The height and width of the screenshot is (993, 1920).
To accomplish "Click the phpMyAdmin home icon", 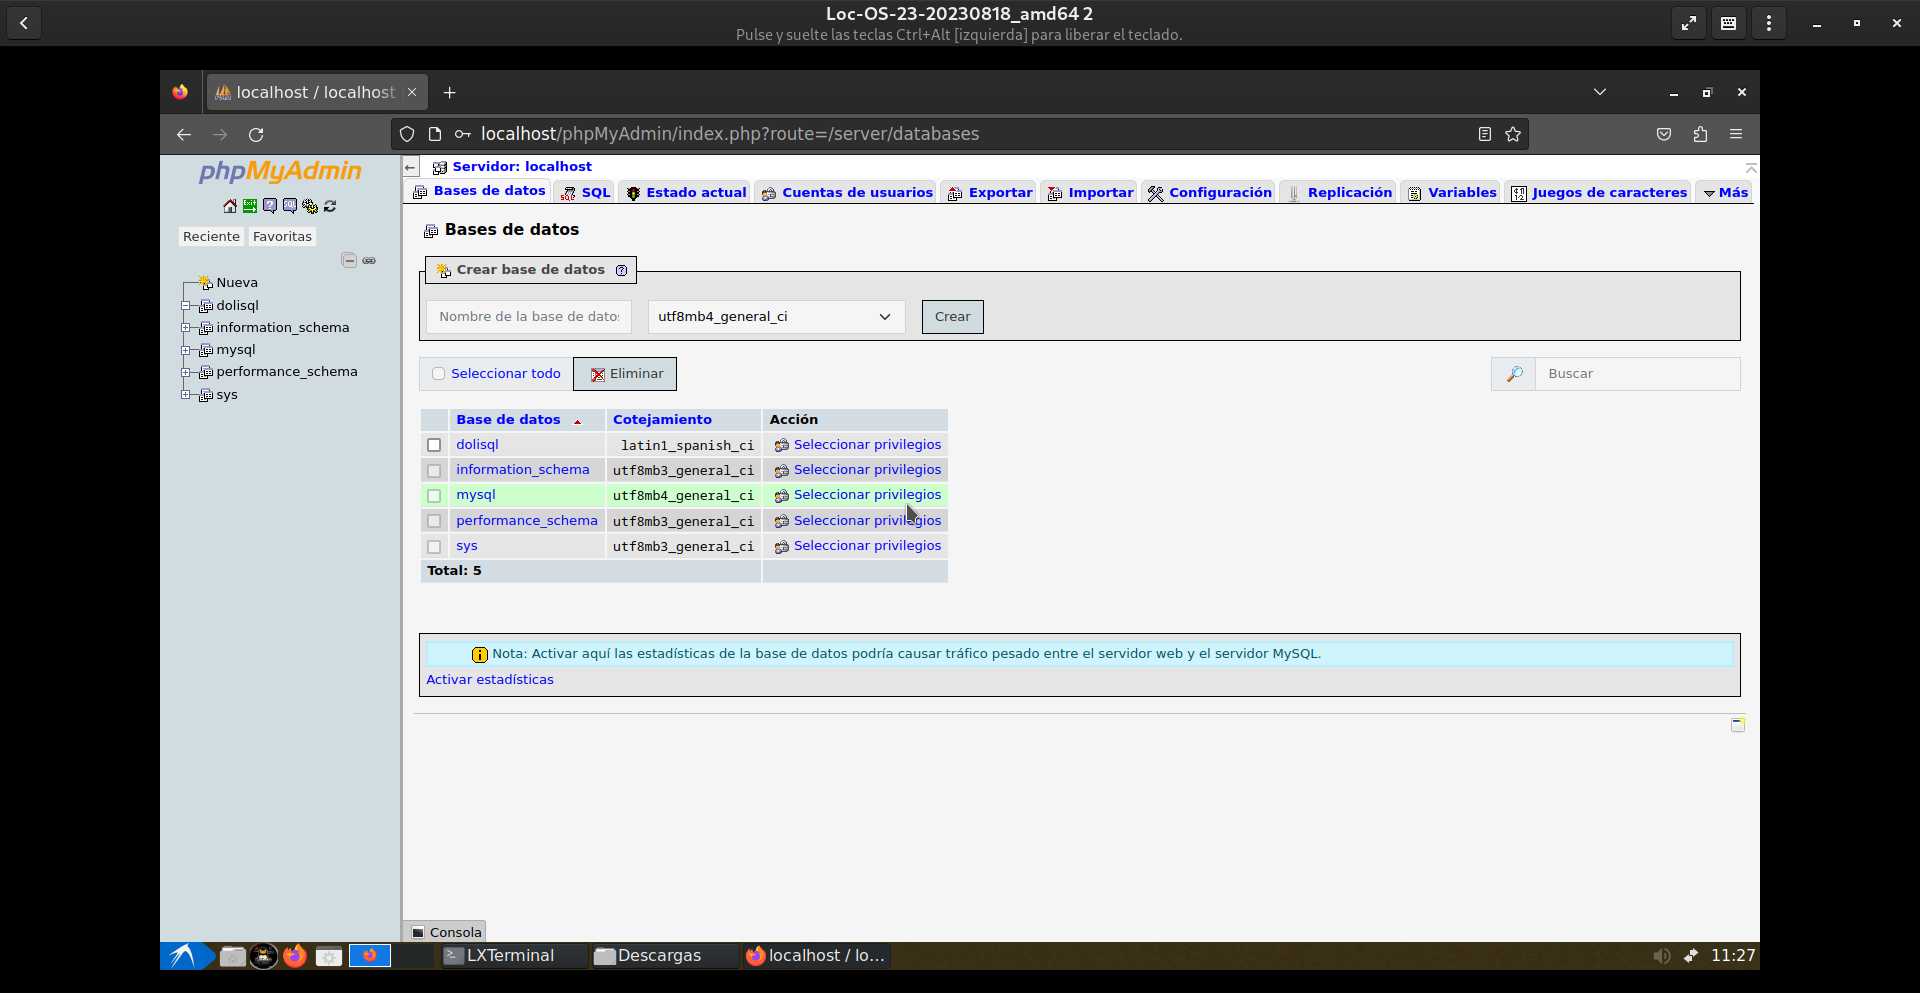I will [x=230, y=206].
